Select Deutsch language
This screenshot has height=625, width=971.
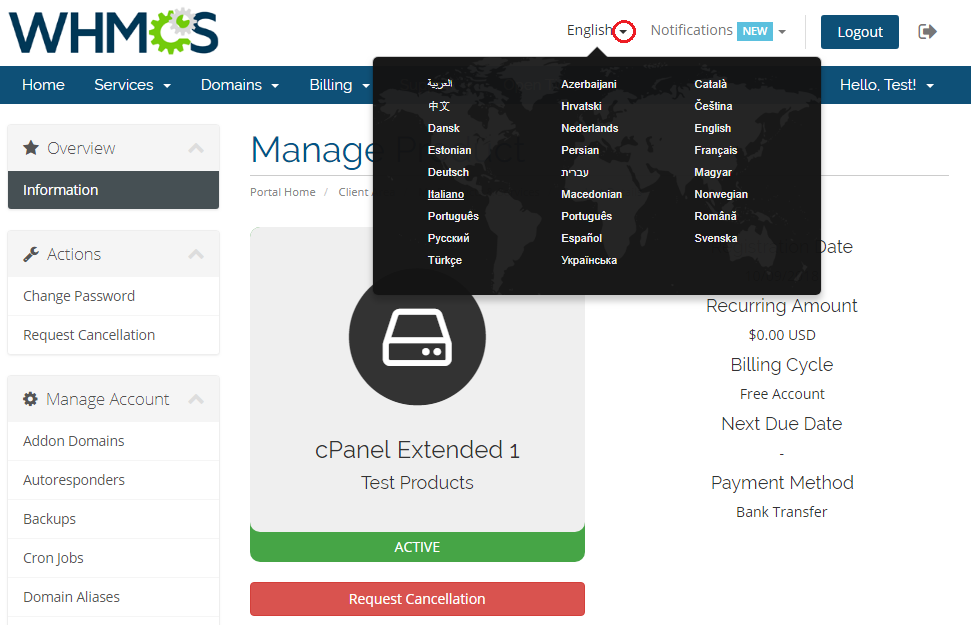(x=448, y=172)
